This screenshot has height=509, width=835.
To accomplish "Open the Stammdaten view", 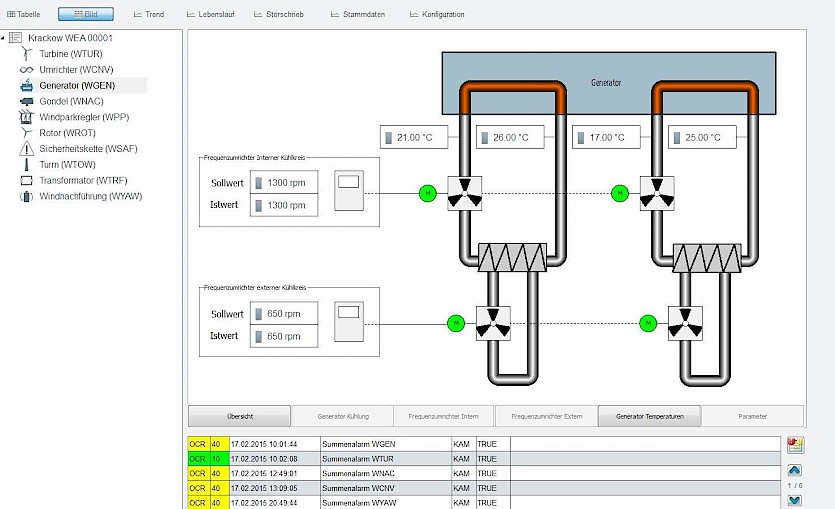I will (358, 14).
